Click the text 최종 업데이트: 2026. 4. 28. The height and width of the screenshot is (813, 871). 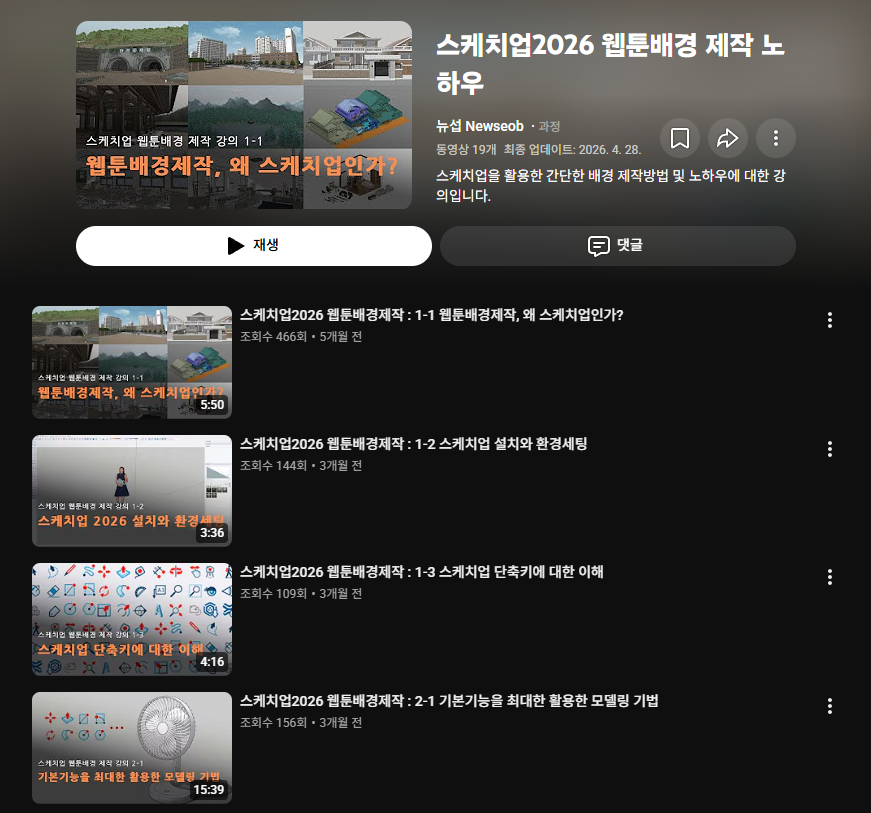[573, 149]
